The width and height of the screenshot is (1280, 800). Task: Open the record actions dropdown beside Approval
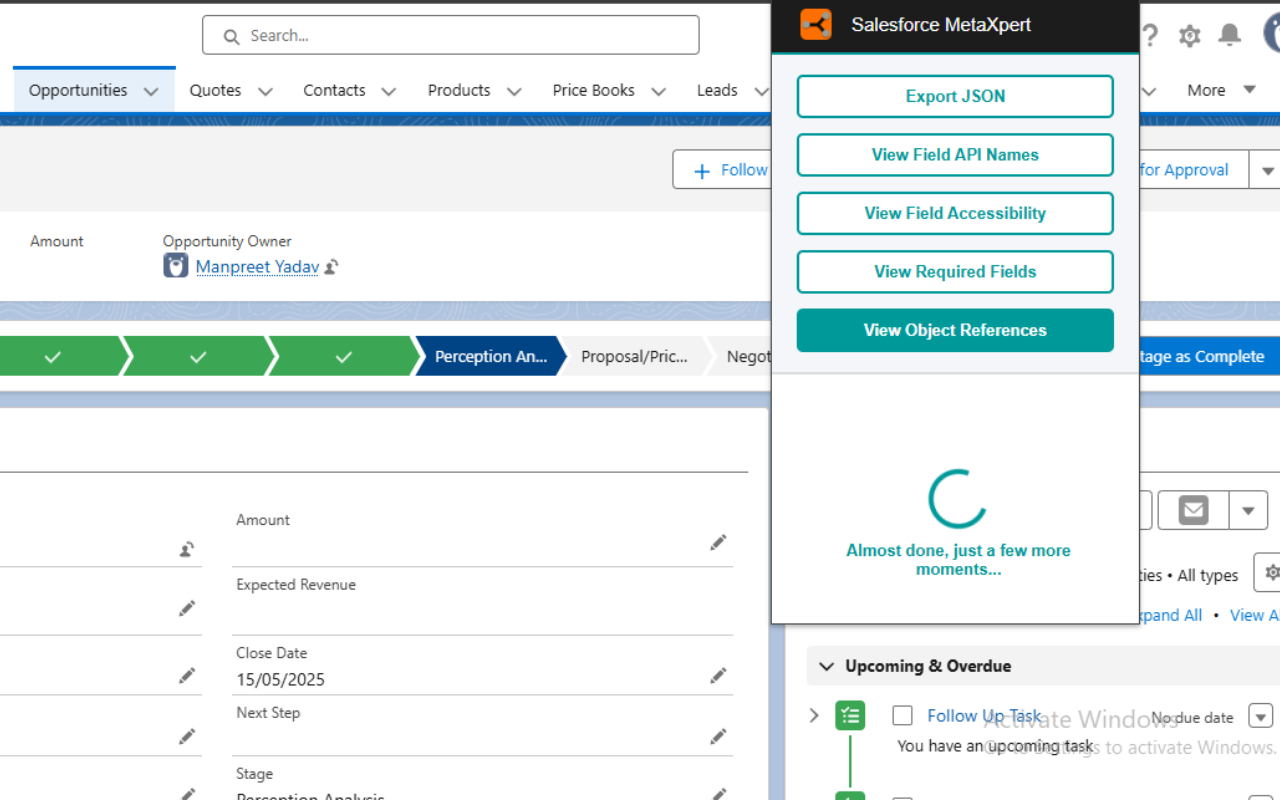point(1267,170)
